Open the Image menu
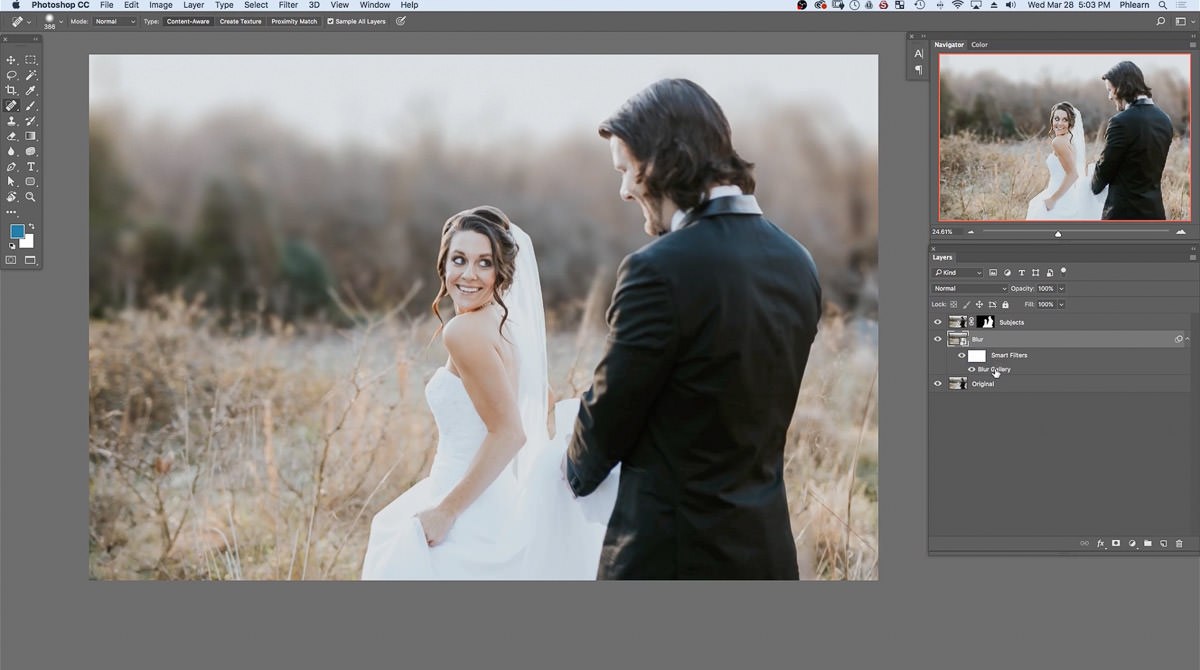Viewport: 1200px width, 670px height. [161, 5]
